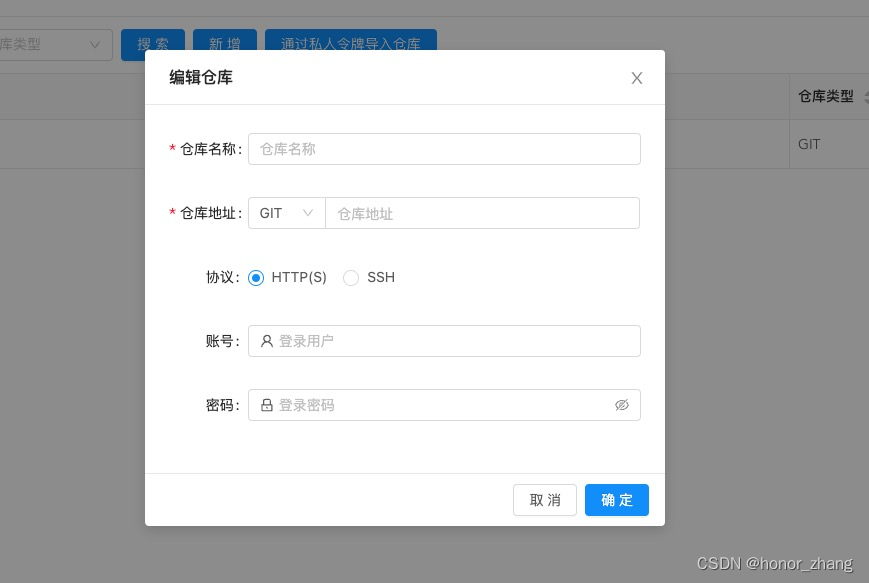Click the user icon in account field
Viewport: 869px width, 583px height.
coord(267,341)
